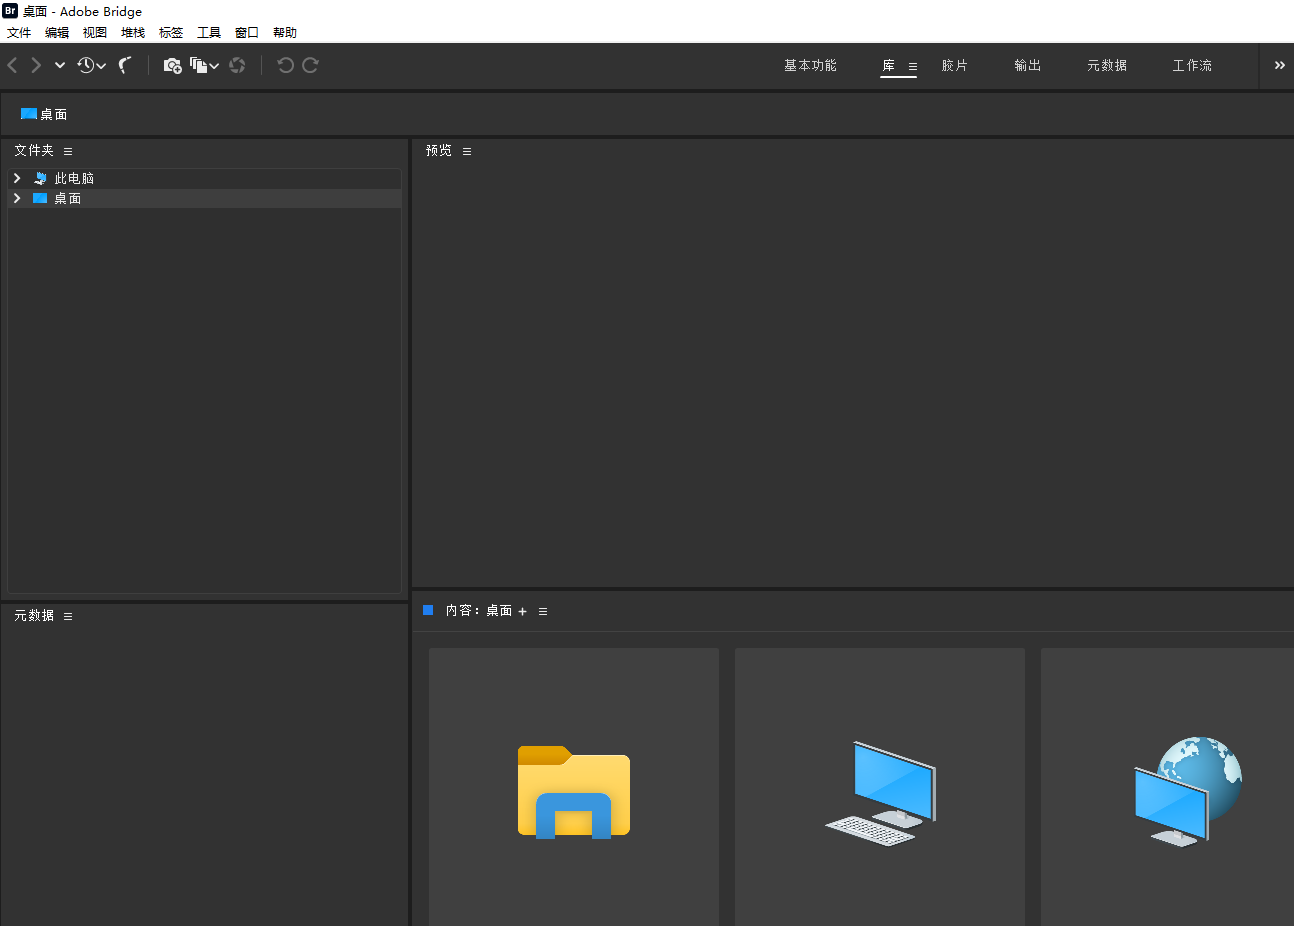Open the 工具 menu
Image resolution: width=1294 pixels, height=926 pixels.
tap(209, 33)
